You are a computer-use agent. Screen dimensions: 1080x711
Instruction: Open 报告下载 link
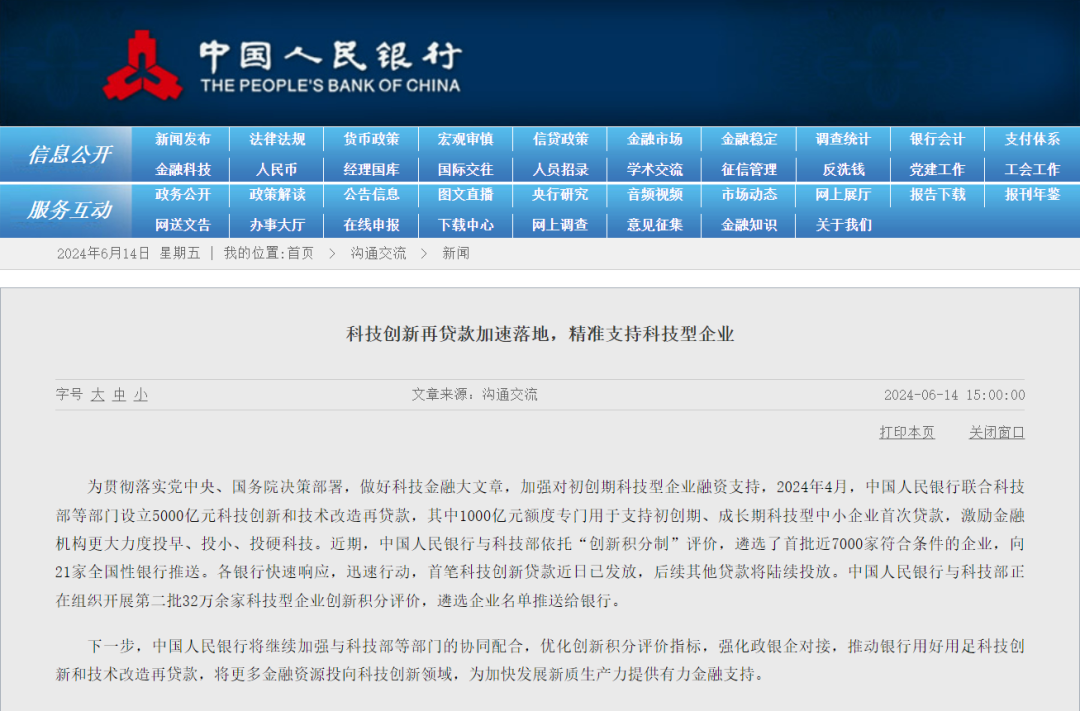[937, 194]
